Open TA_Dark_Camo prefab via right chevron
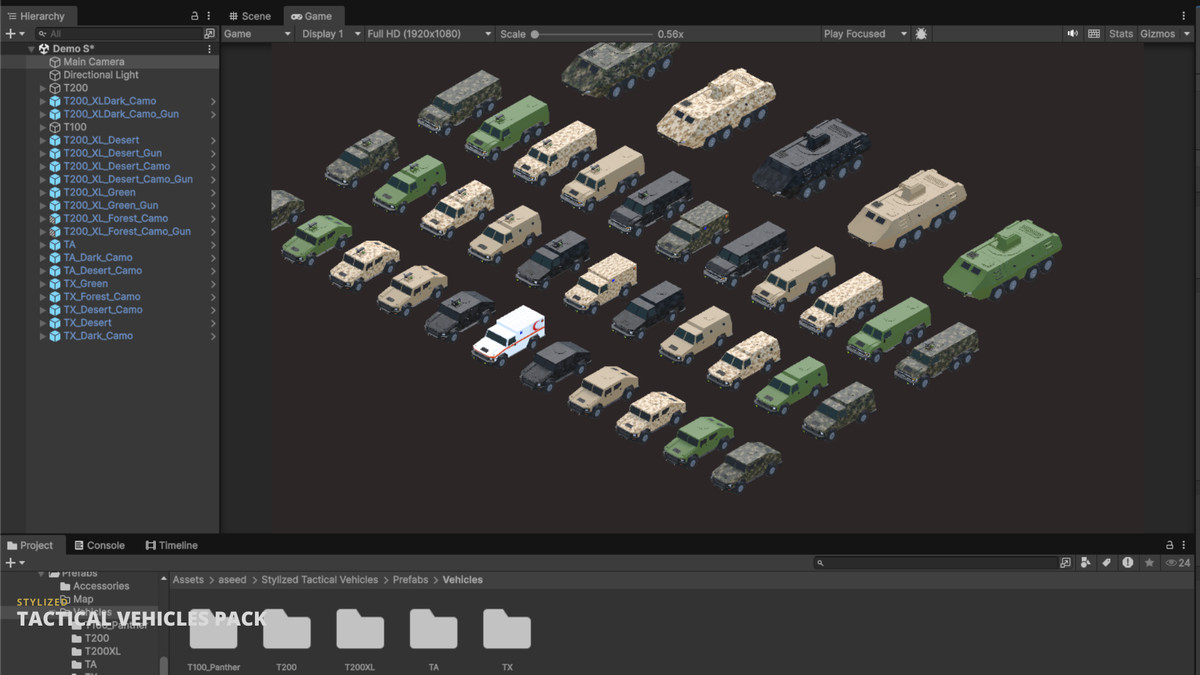 213,257
